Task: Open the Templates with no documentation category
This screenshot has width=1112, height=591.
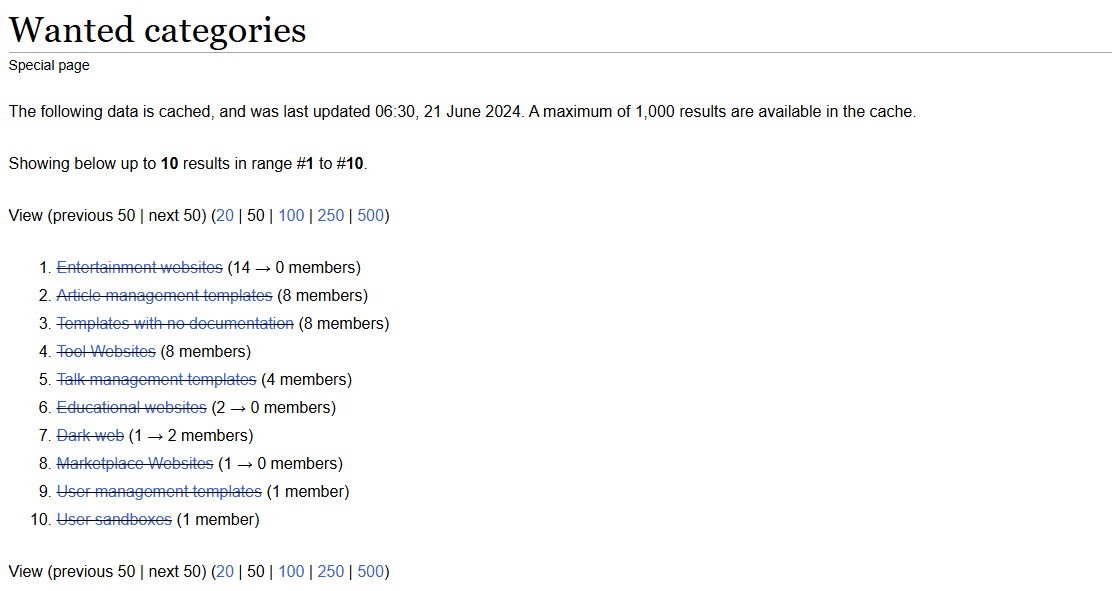Action: click(175, 323)
